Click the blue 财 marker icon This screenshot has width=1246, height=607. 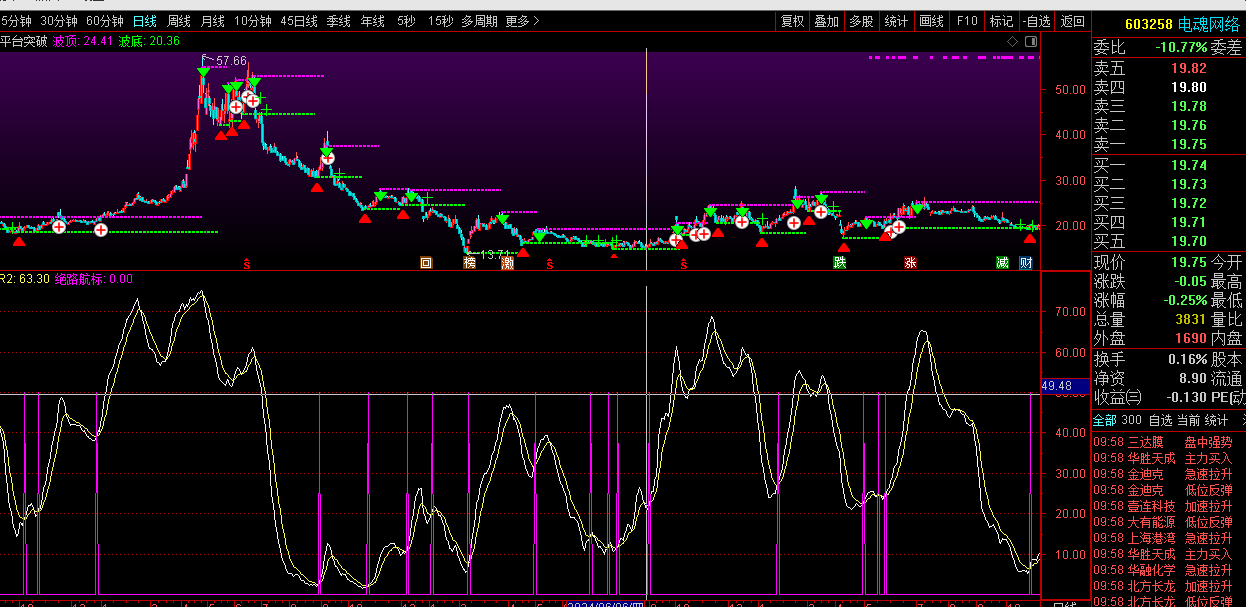(x=1026, y=263)
